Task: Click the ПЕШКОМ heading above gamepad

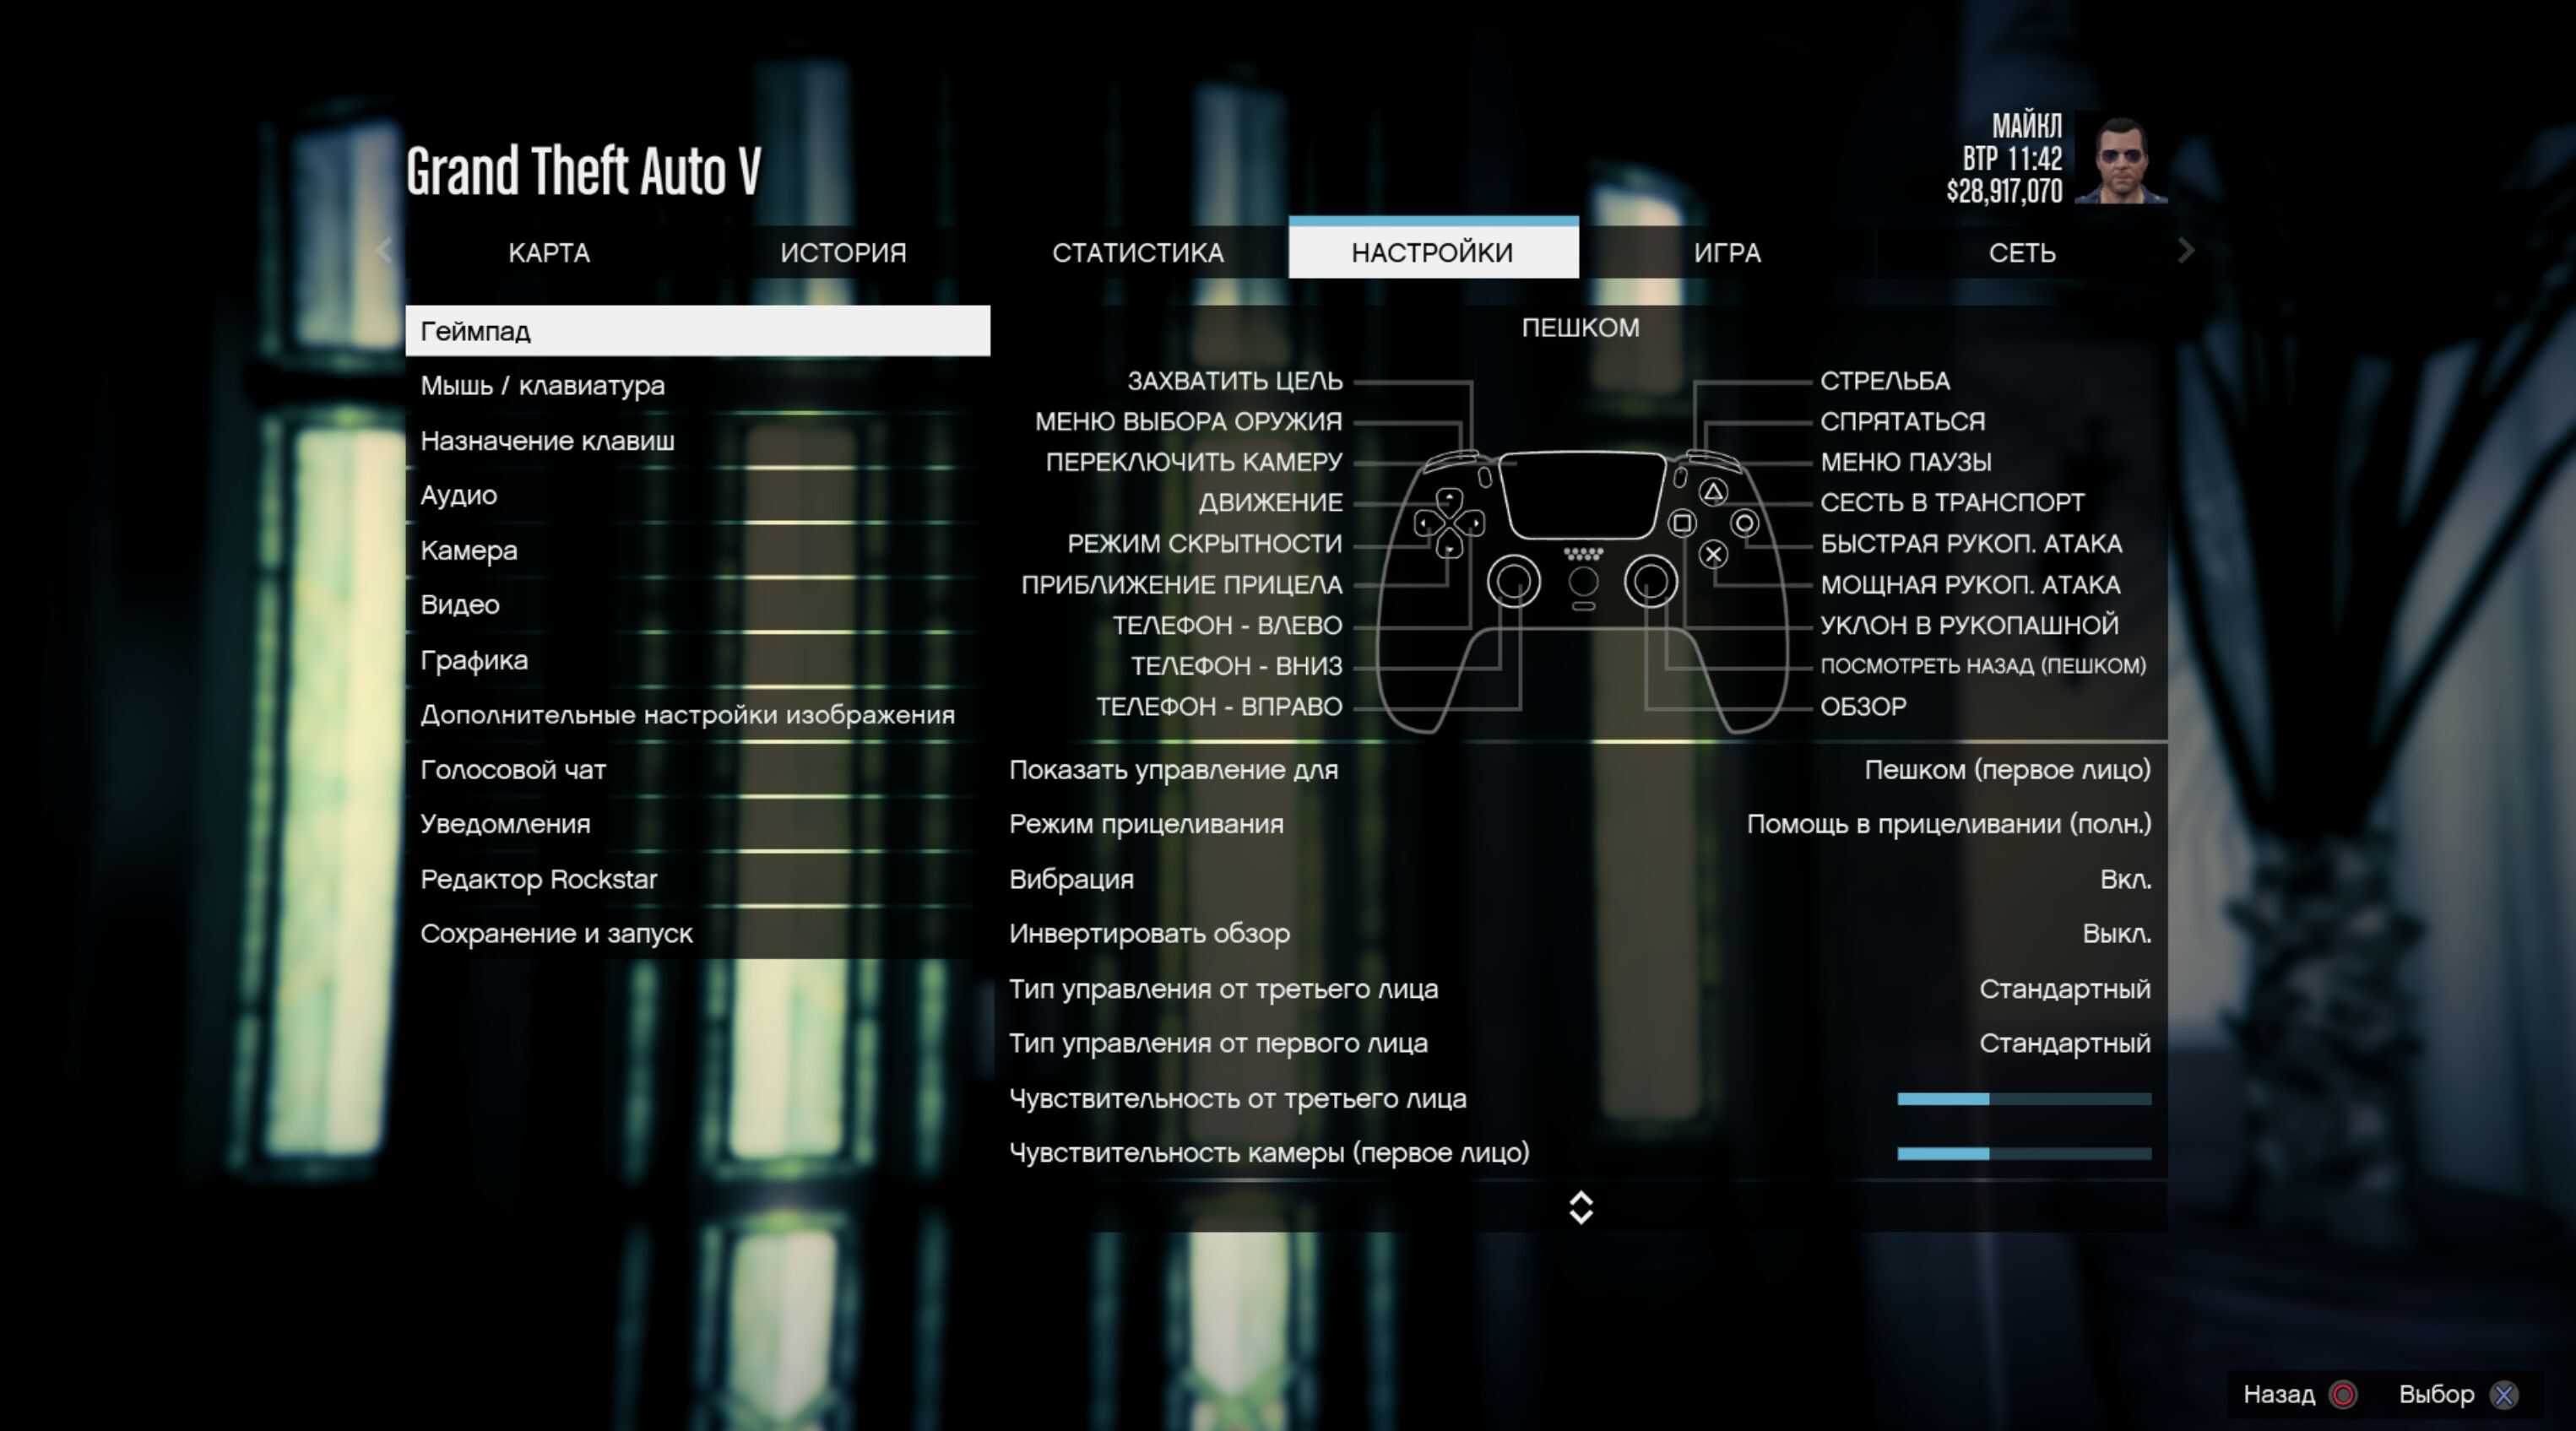Action: 1581,328
